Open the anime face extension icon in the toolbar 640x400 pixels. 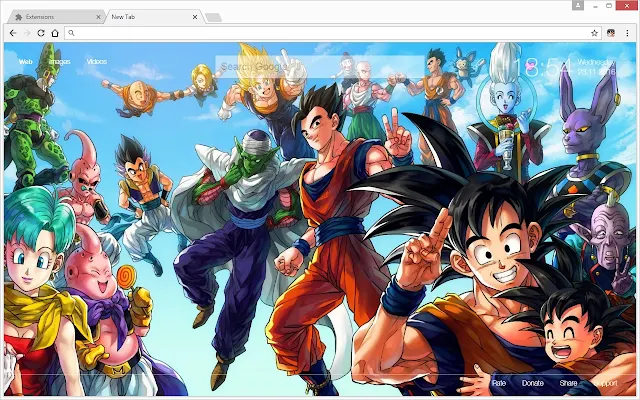pos(611,33)
